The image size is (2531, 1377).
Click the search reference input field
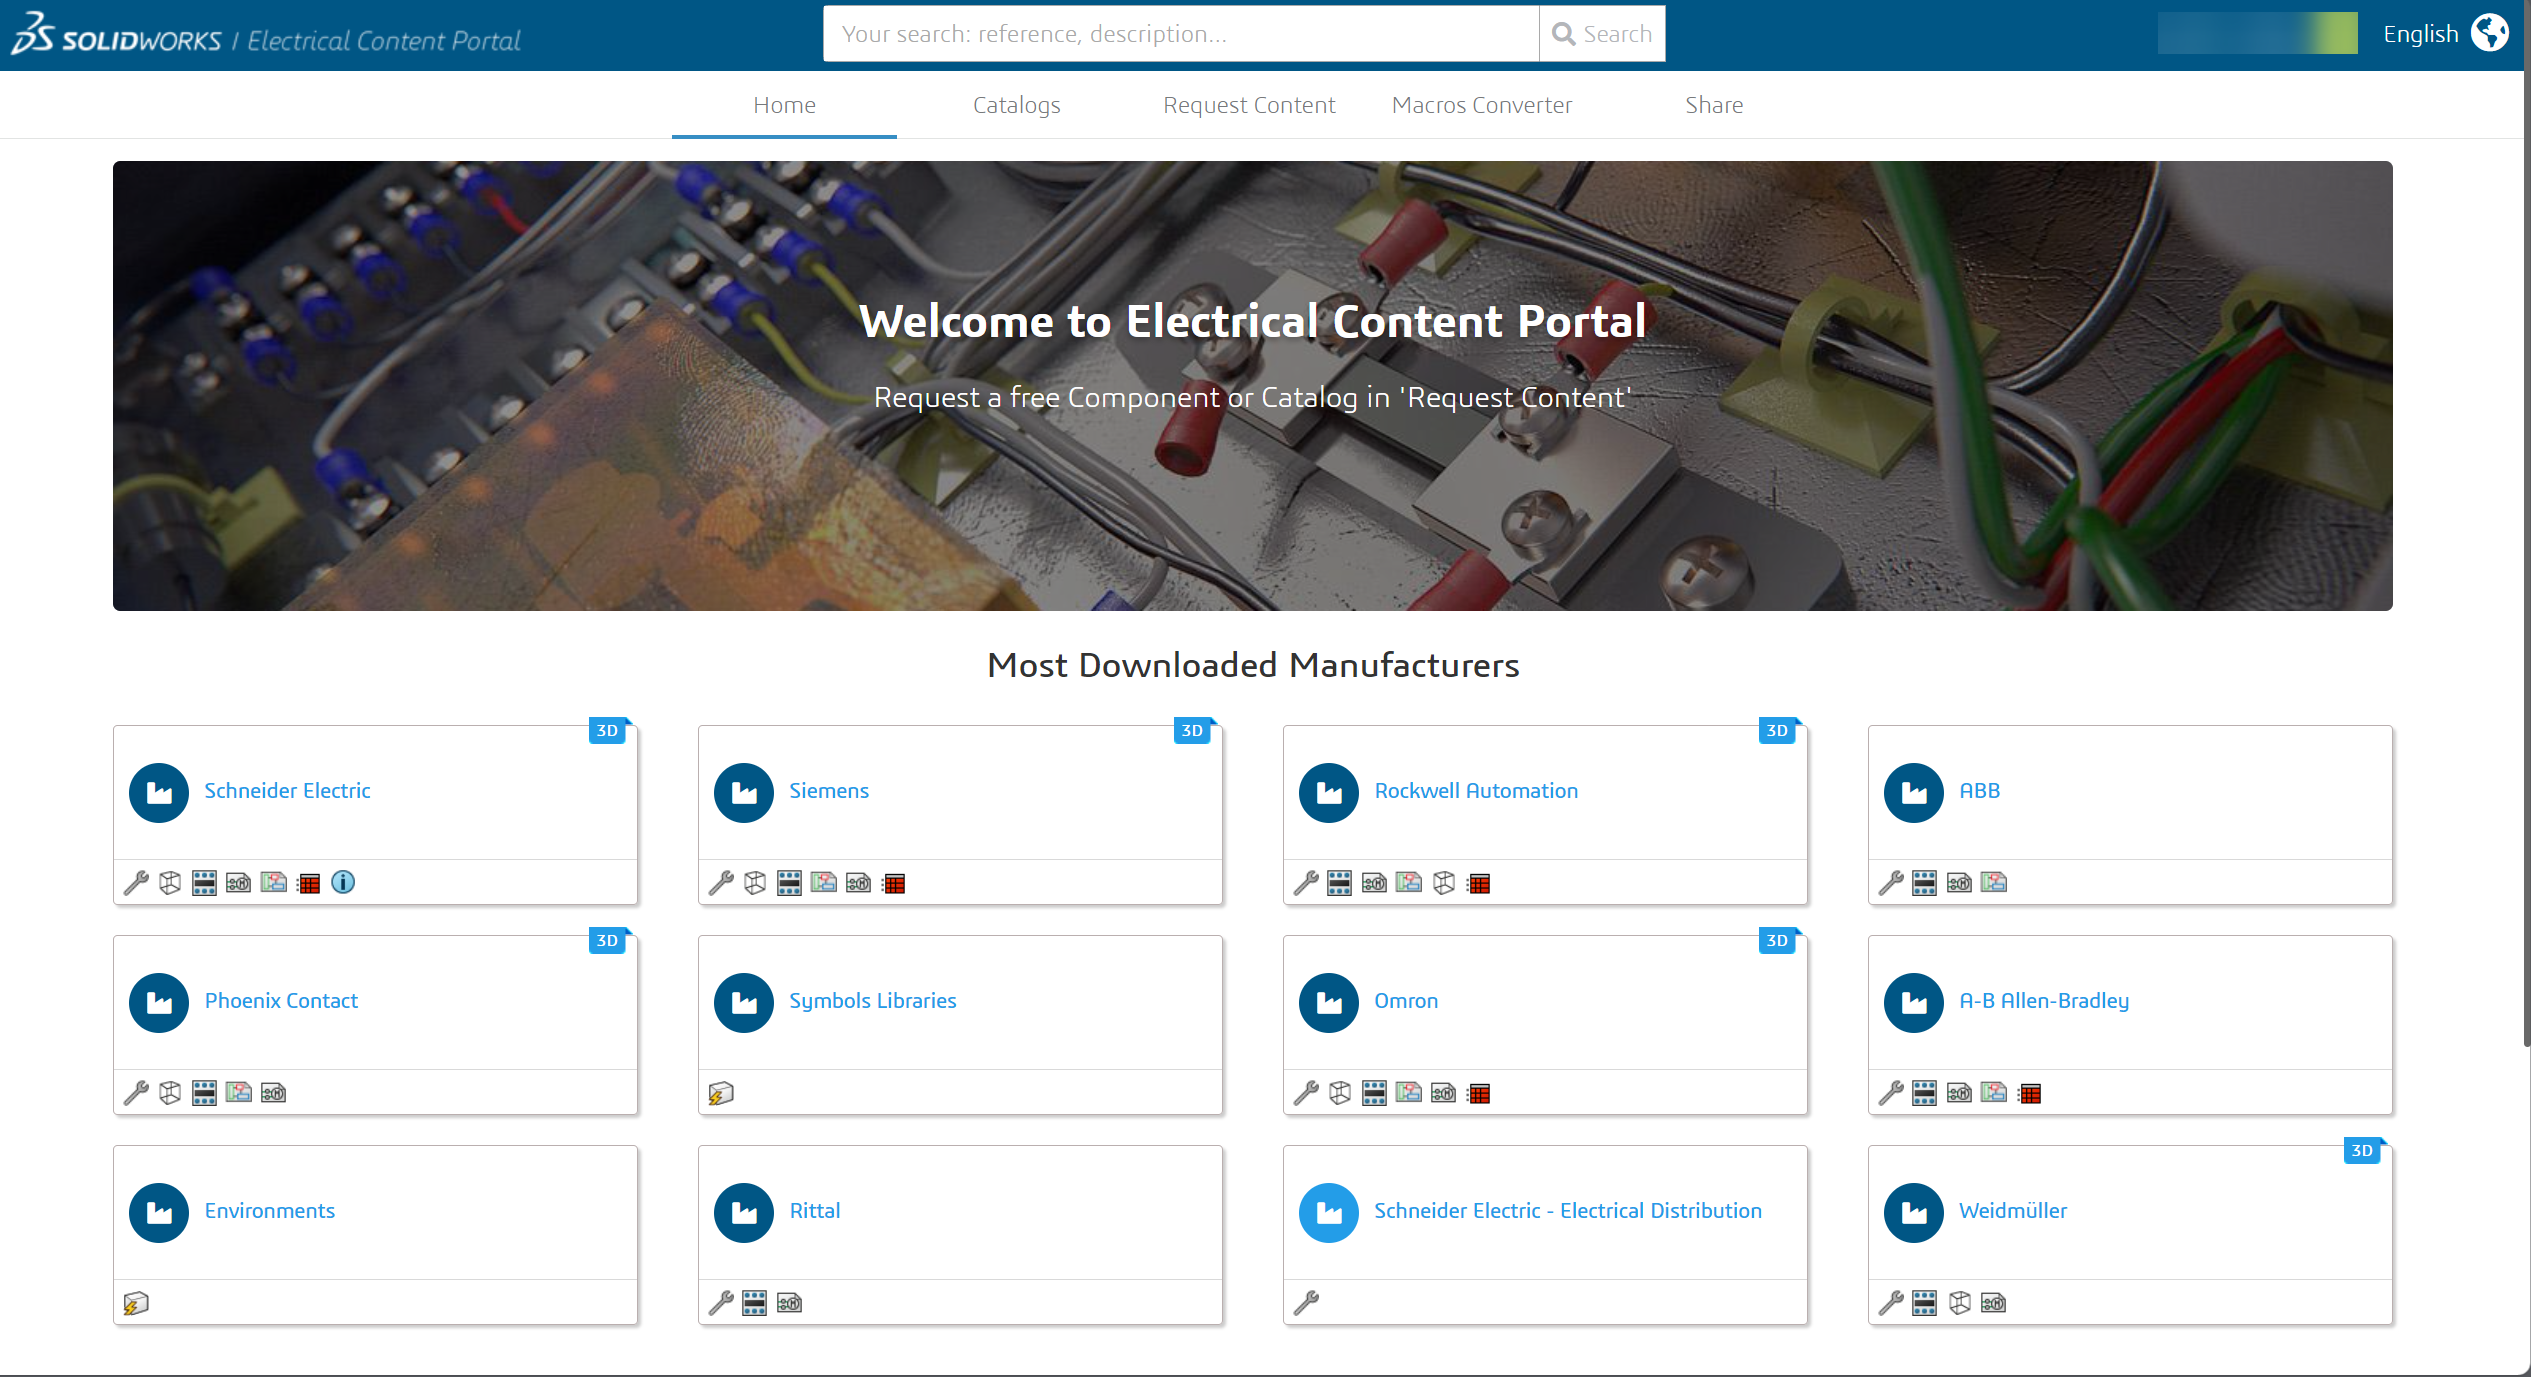[x=1181, y=34]
